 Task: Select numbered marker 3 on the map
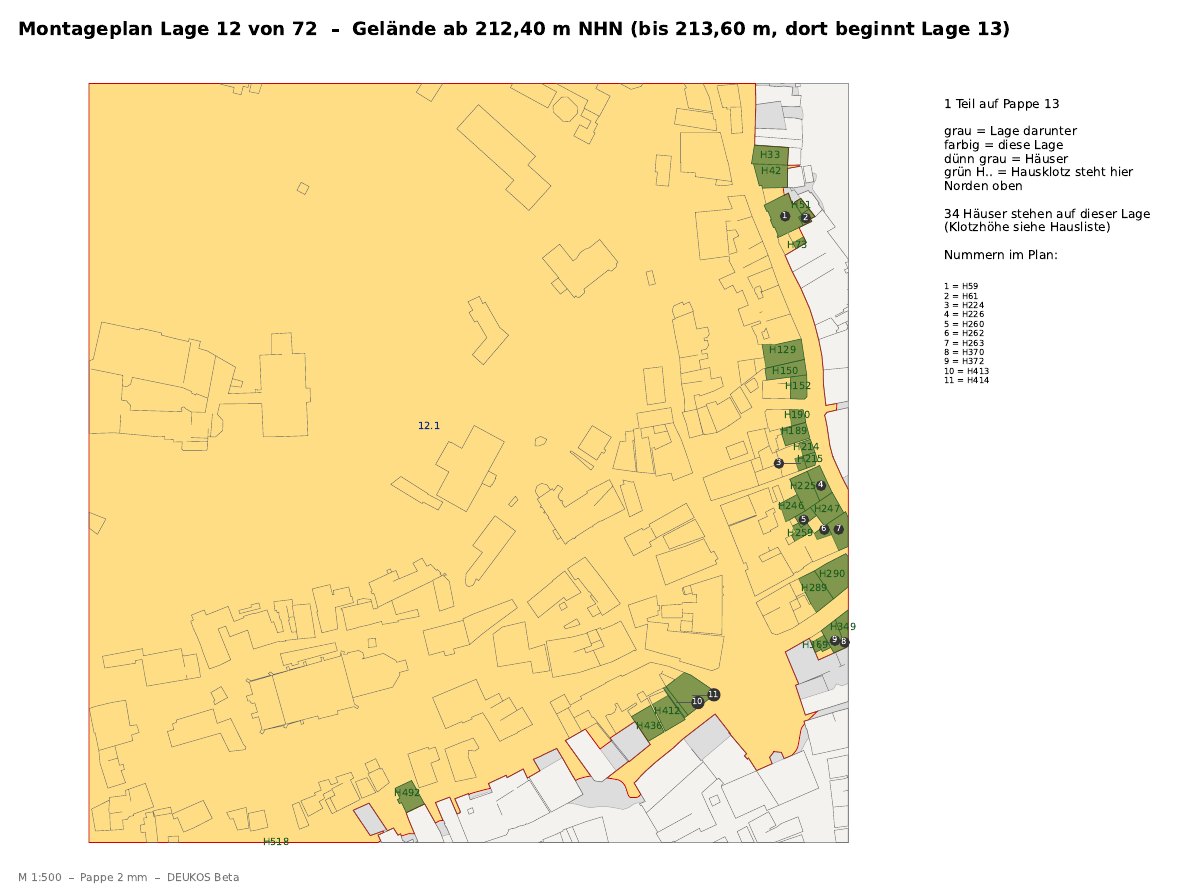click(779, 463)
